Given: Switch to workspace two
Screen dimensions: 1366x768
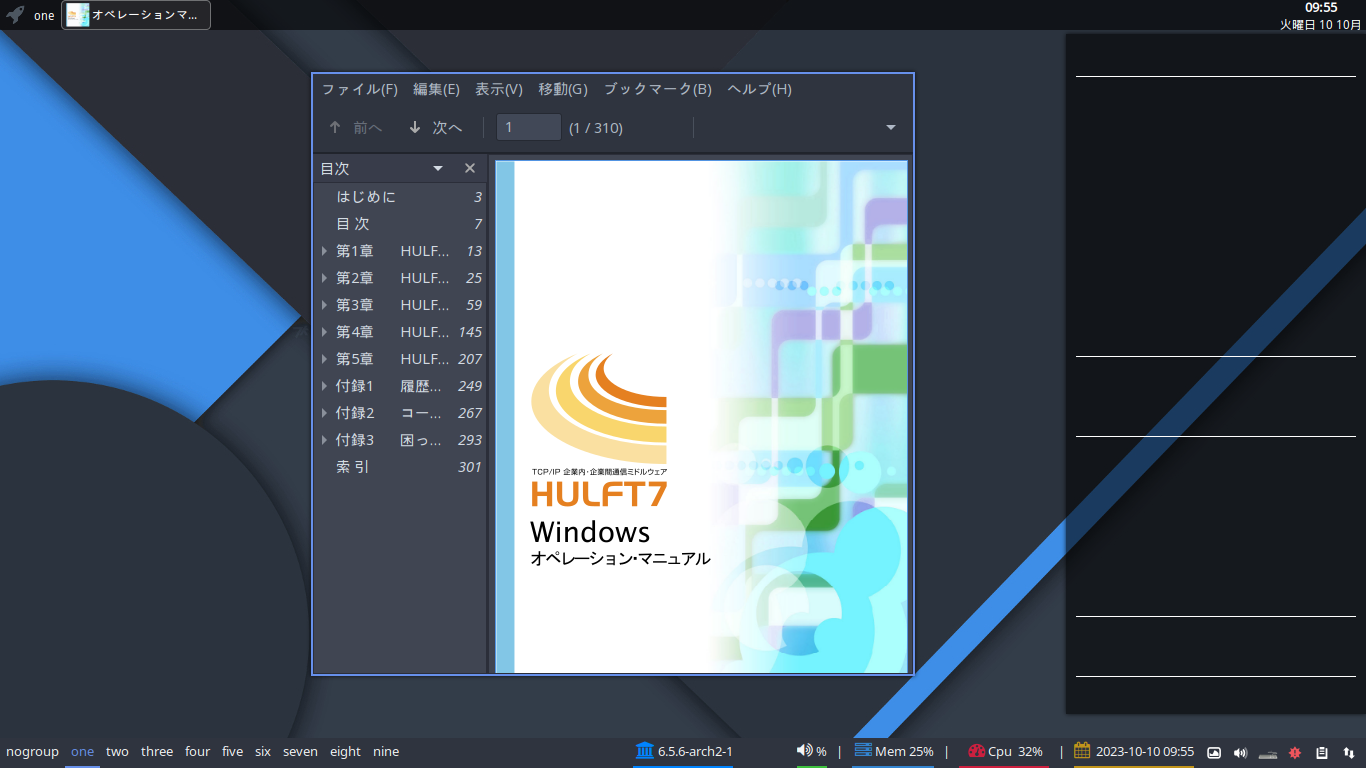Looking at the screenshot, I should tap(117, 752).
